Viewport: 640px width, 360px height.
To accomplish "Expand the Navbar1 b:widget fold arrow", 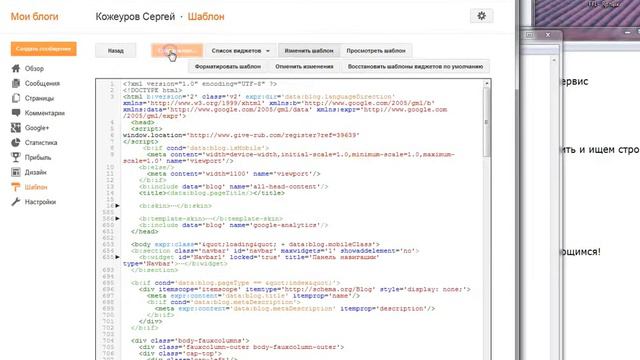I will (x=118, y=257).
